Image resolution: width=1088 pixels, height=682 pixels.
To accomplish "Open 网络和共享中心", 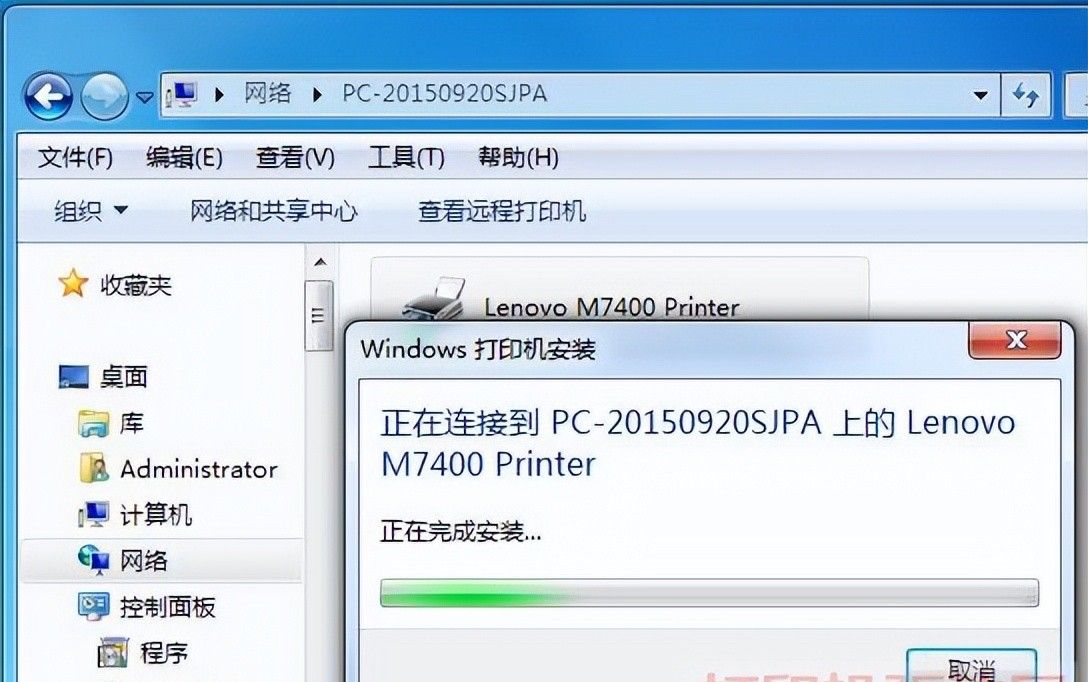I will [x=273, y=211].
